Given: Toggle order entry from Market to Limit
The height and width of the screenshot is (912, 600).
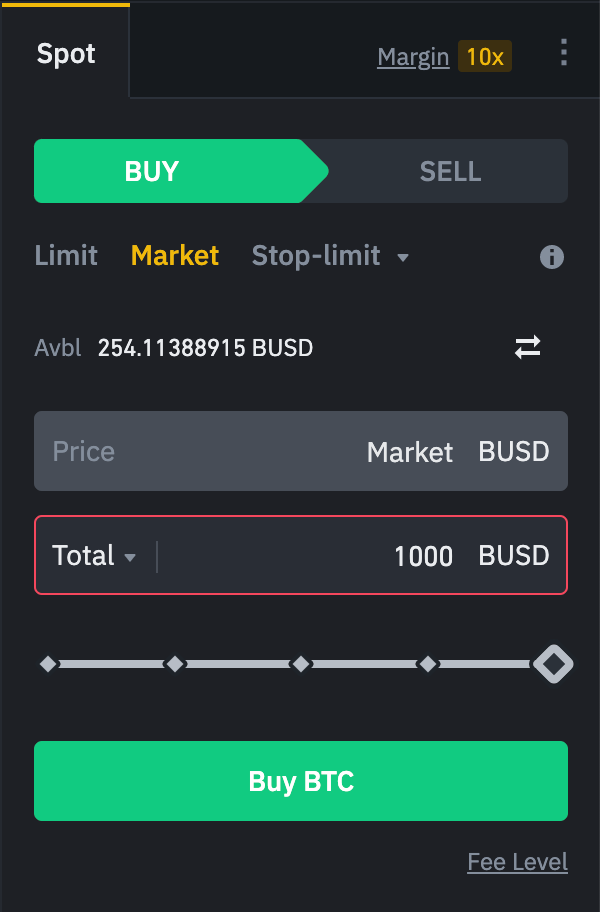Looking at the screenshot, I should click(66, 256).
